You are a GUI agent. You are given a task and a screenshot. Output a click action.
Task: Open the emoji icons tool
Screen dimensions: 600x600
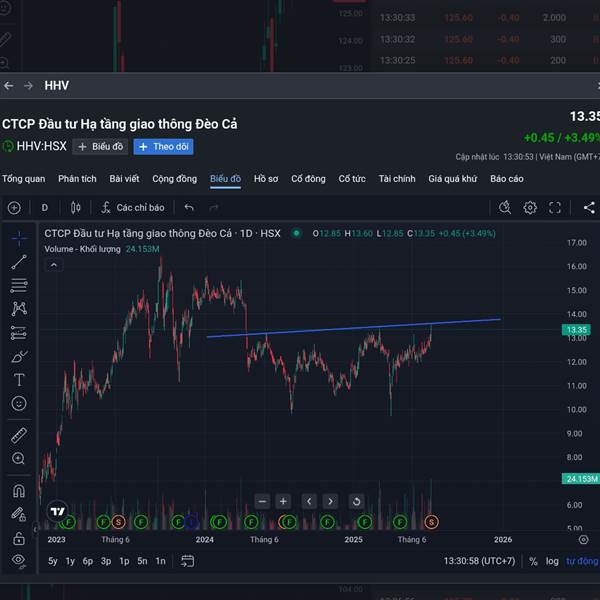tap(19, 403)
